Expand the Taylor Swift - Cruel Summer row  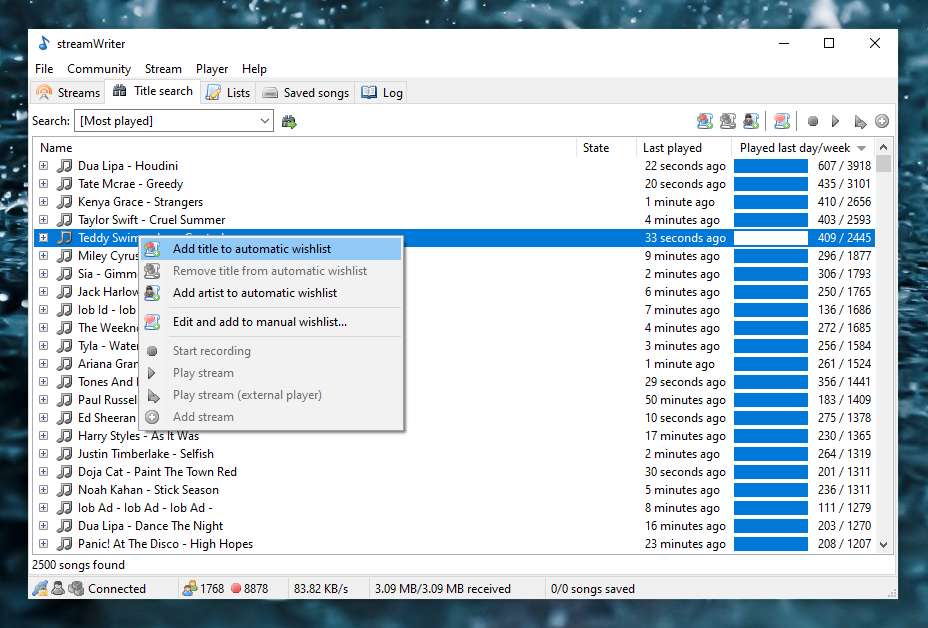[x=44, y=220]
